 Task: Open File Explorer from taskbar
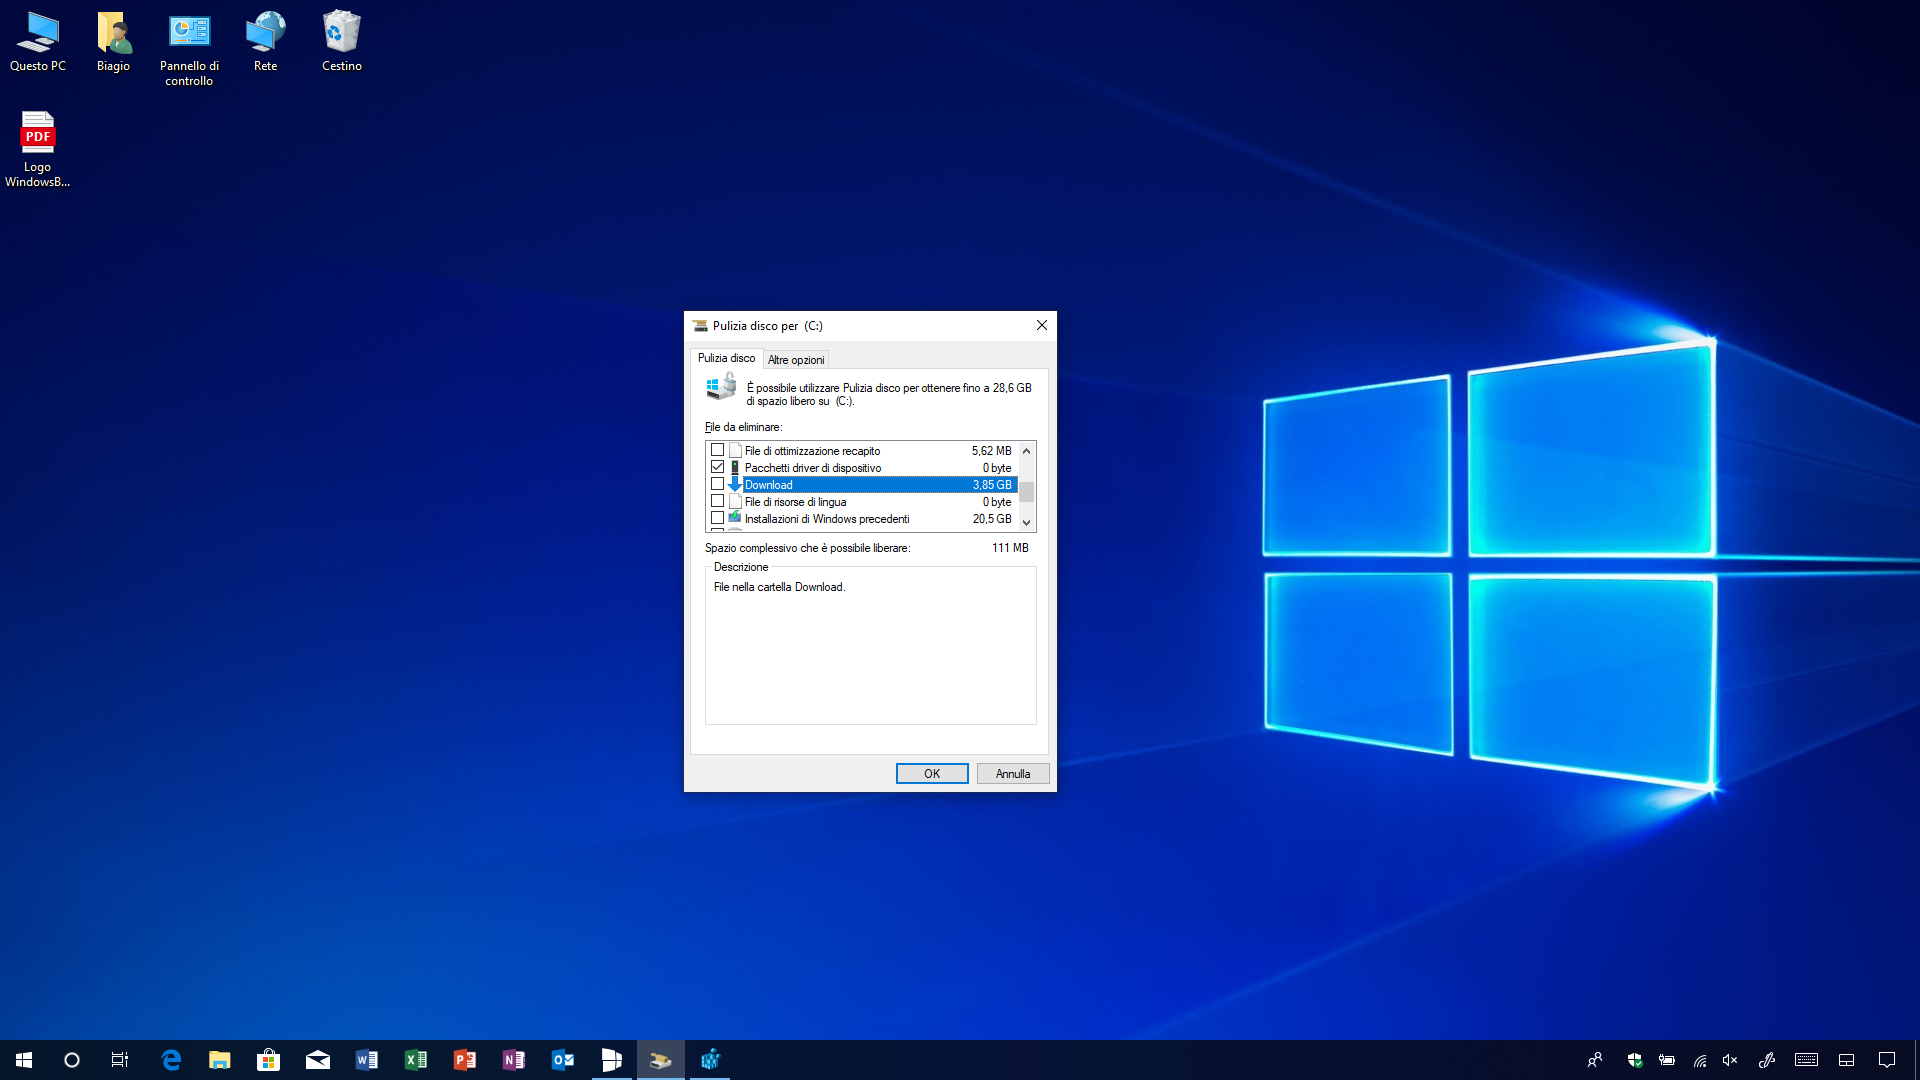click(x=220, y=1060)
